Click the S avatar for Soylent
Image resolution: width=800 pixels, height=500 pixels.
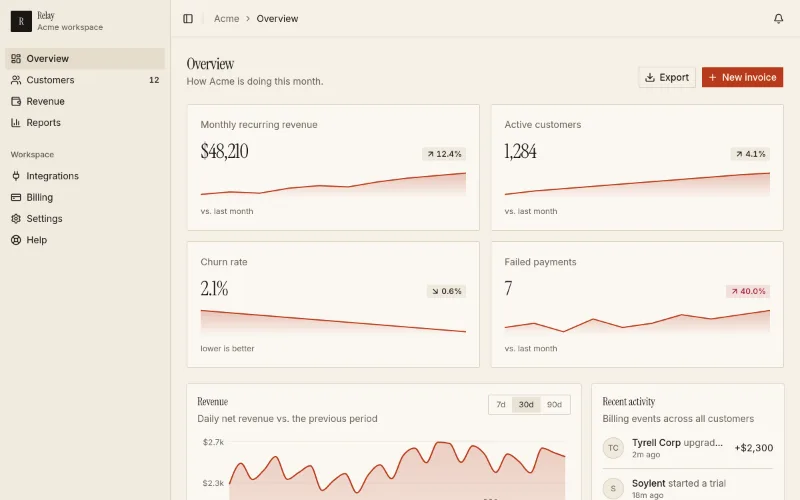pos(613,489)
